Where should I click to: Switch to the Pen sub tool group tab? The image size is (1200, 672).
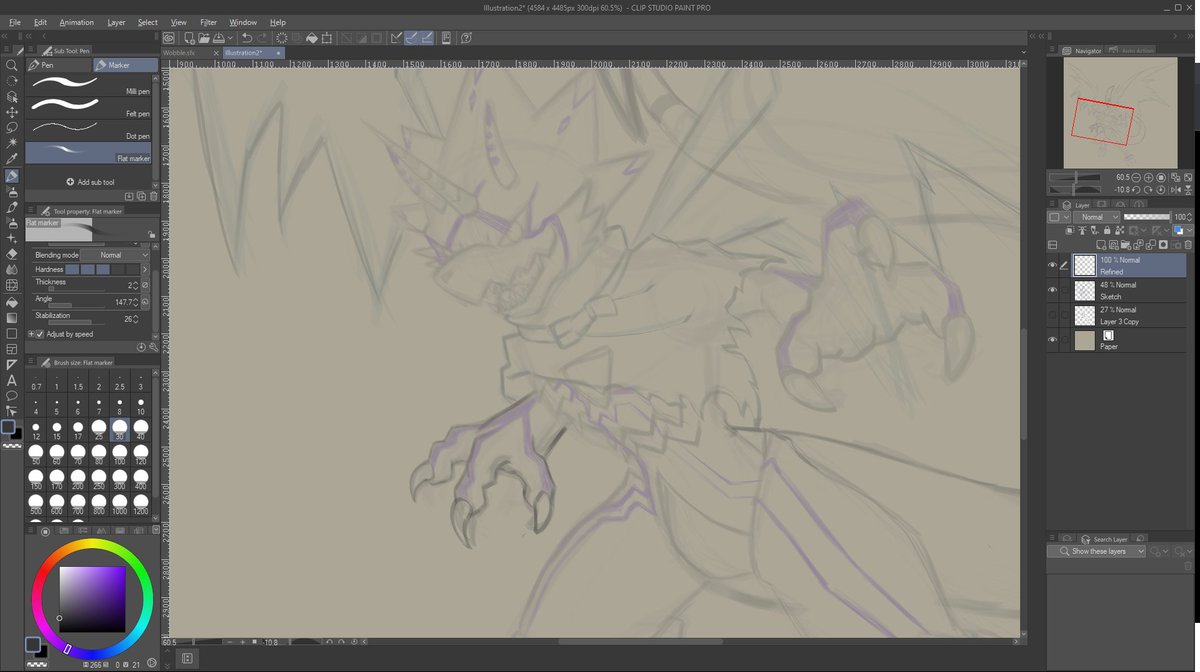click(x=58, y=65)
